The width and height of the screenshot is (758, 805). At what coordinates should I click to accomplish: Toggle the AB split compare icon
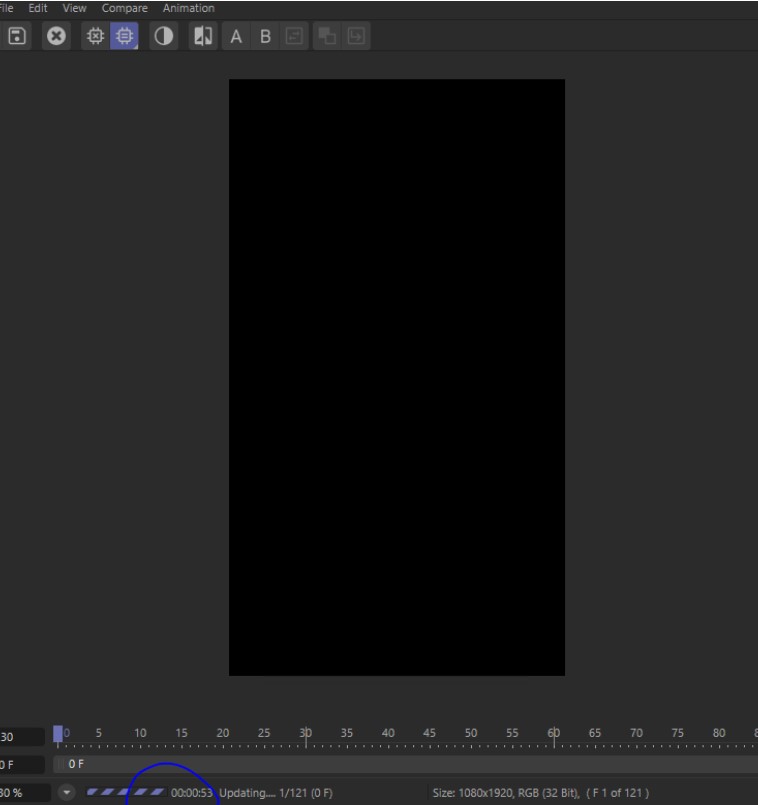click(204, 36)
